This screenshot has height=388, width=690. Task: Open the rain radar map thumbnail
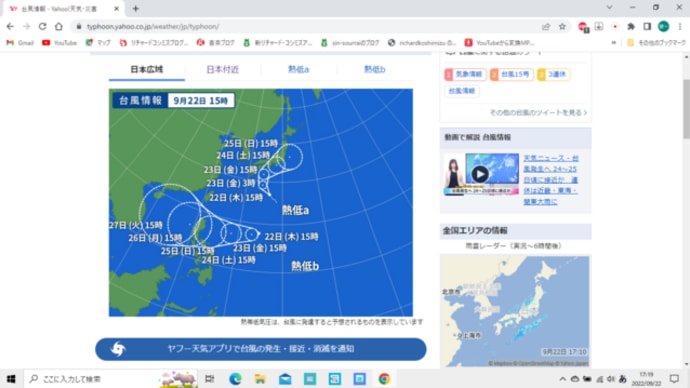pos(515,311)
